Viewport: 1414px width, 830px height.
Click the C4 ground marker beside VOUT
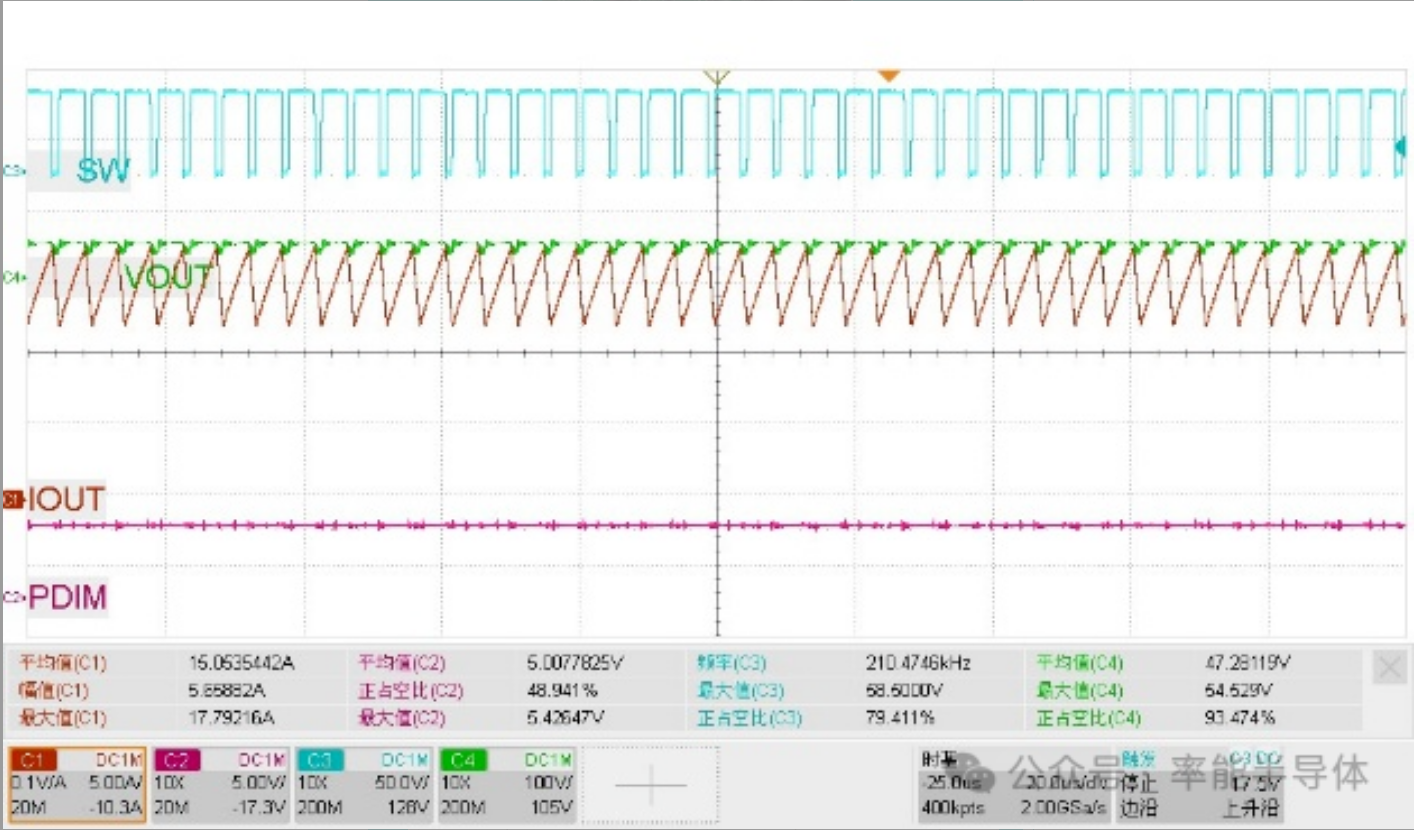(14, 277)
